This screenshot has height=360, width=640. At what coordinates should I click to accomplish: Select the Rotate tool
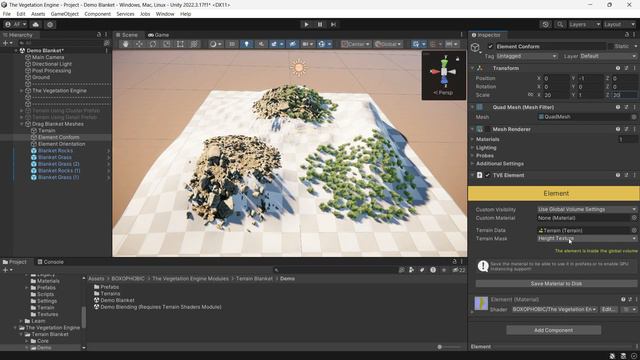click(153, 44)
